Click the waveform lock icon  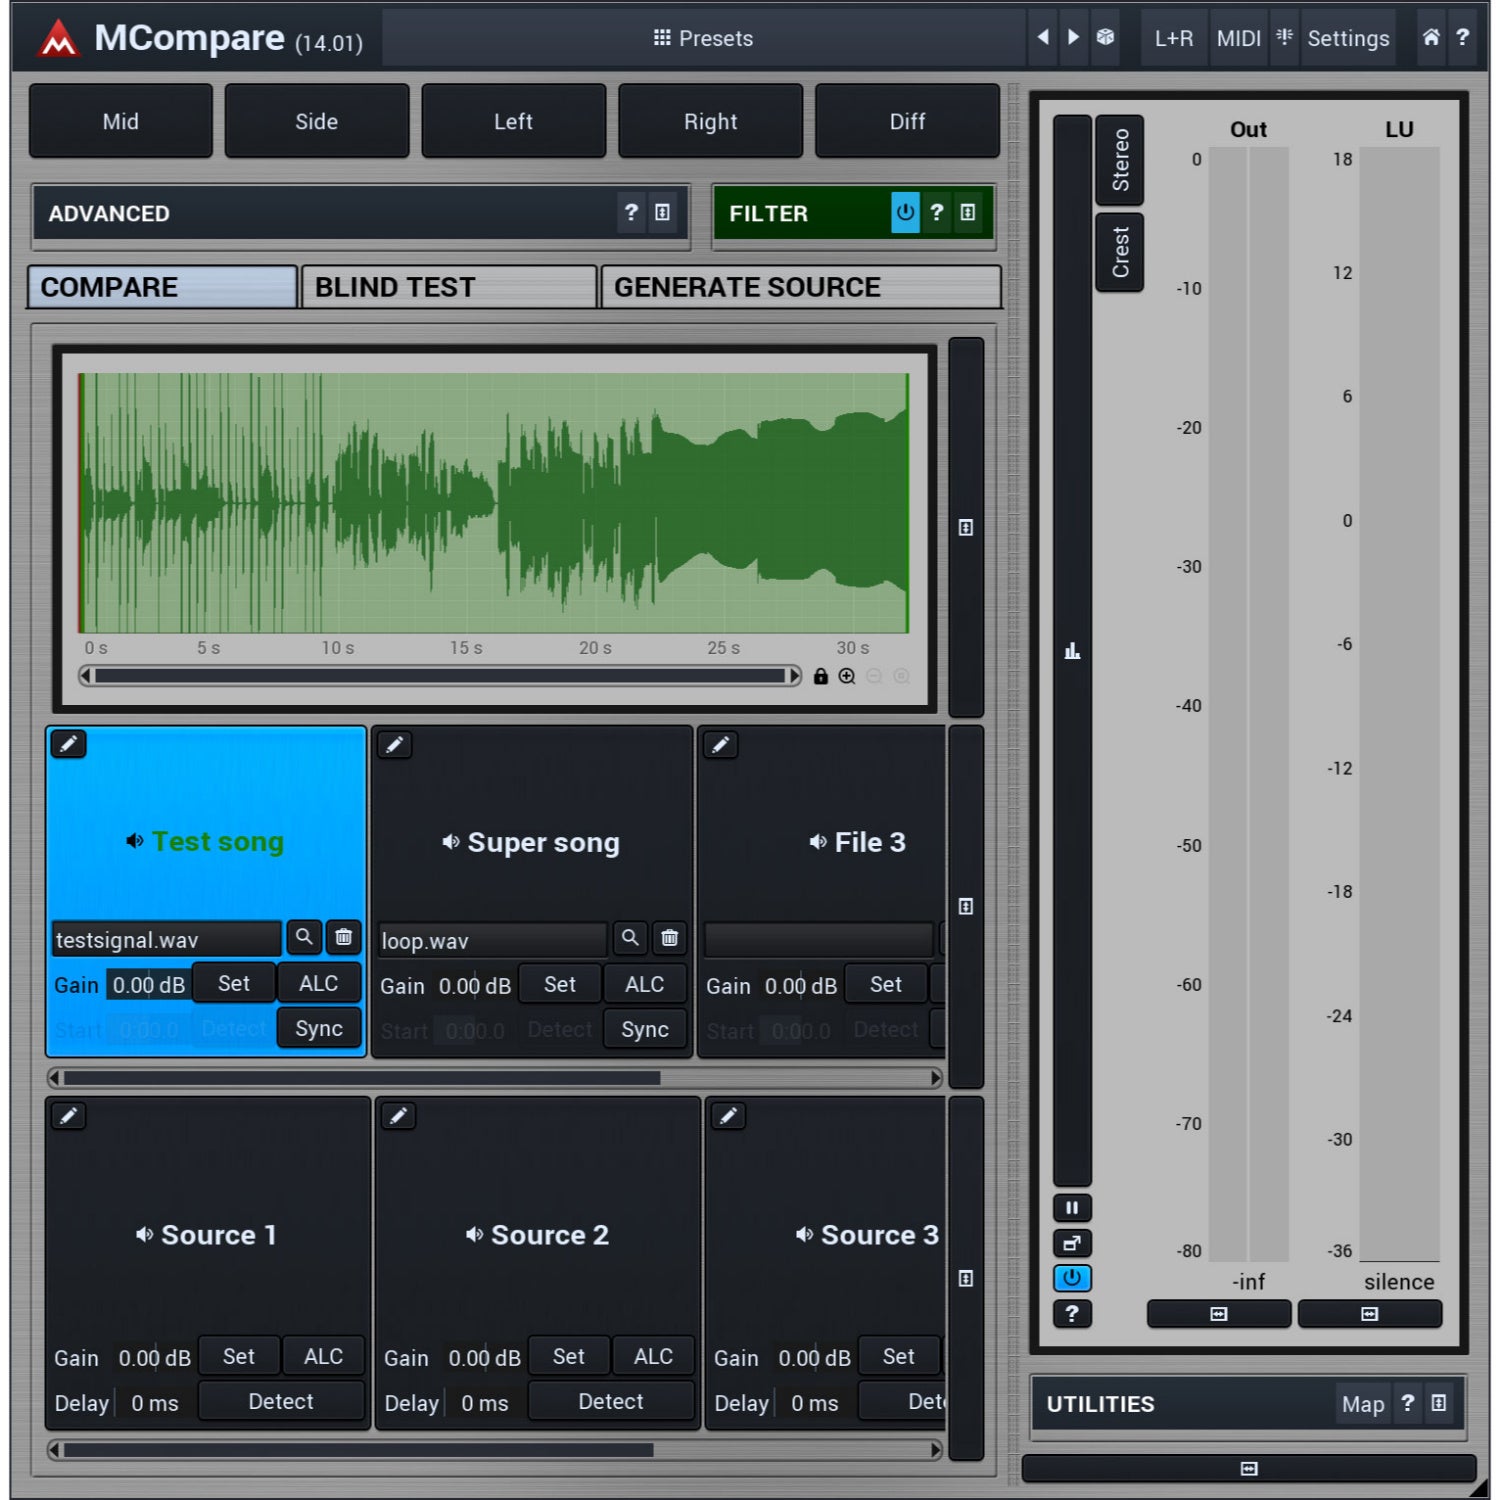click(821, 676)
